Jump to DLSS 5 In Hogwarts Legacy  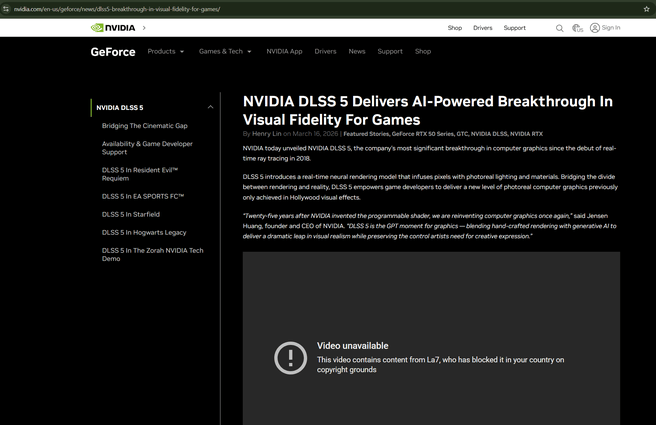144,232
